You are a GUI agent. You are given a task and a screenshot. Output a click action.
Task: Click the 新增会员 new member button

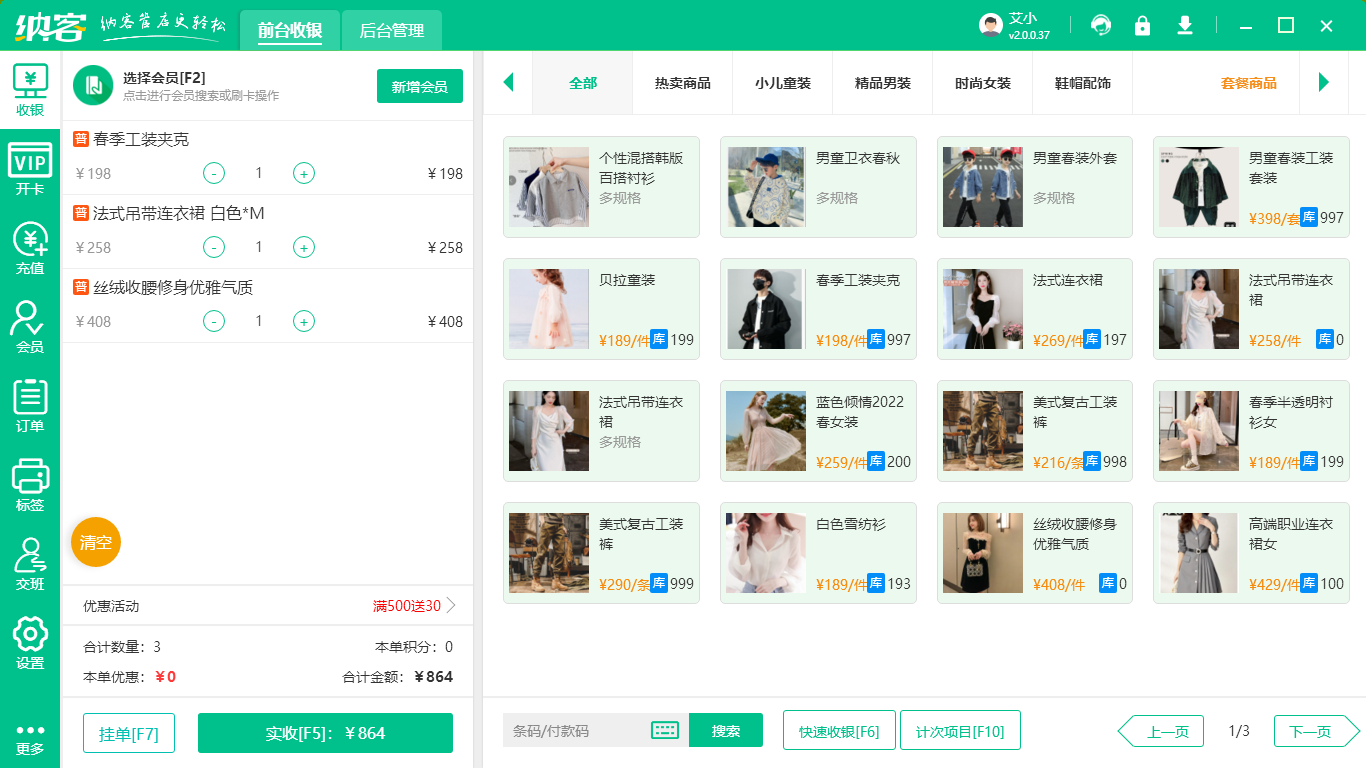(x=419, y=87)
